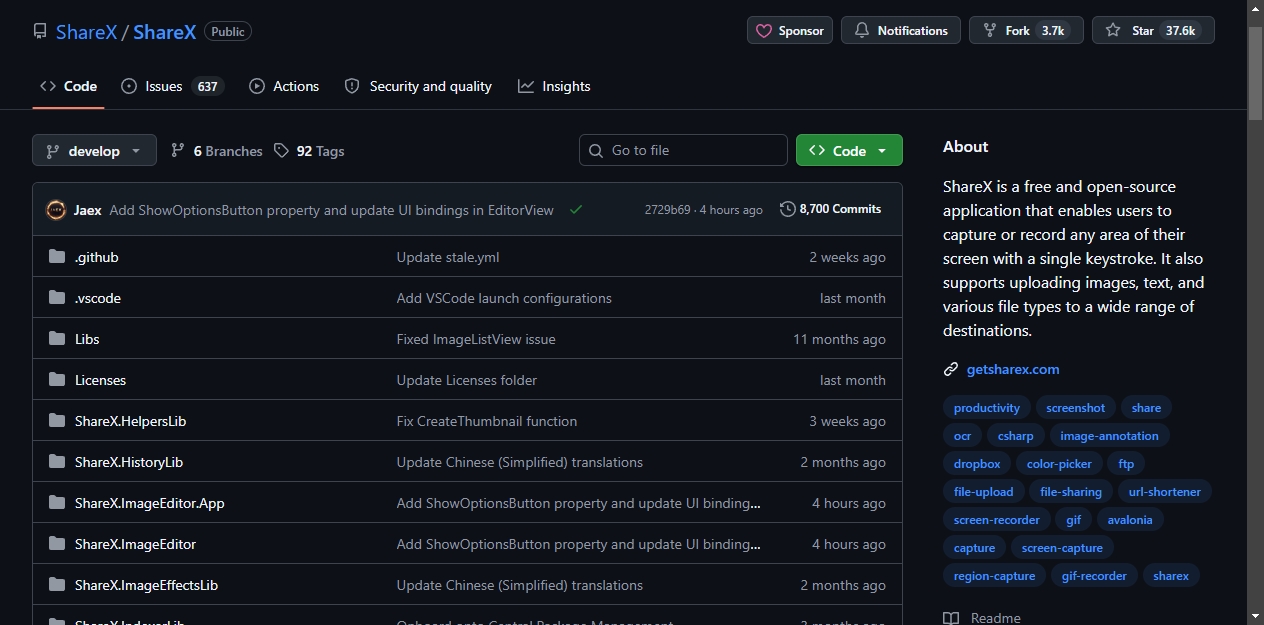1264x625 pixels.
Task: Select the gif-recorder topic tag
Action: point(1094,576)
